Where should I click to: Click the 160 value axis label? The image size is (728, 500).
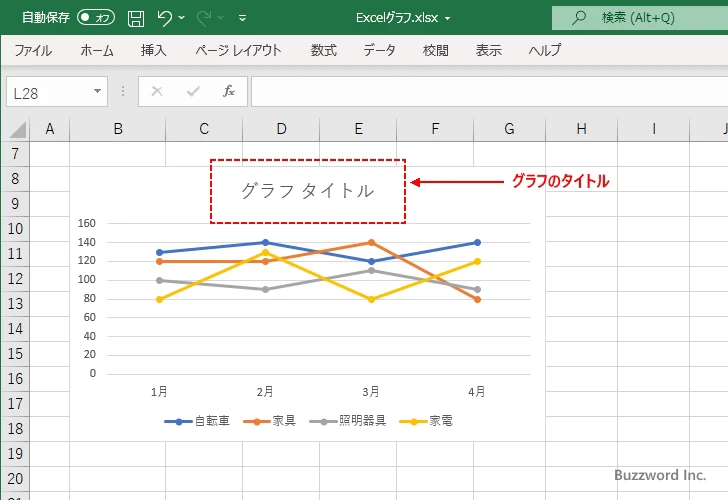click(x=87, y=223)
